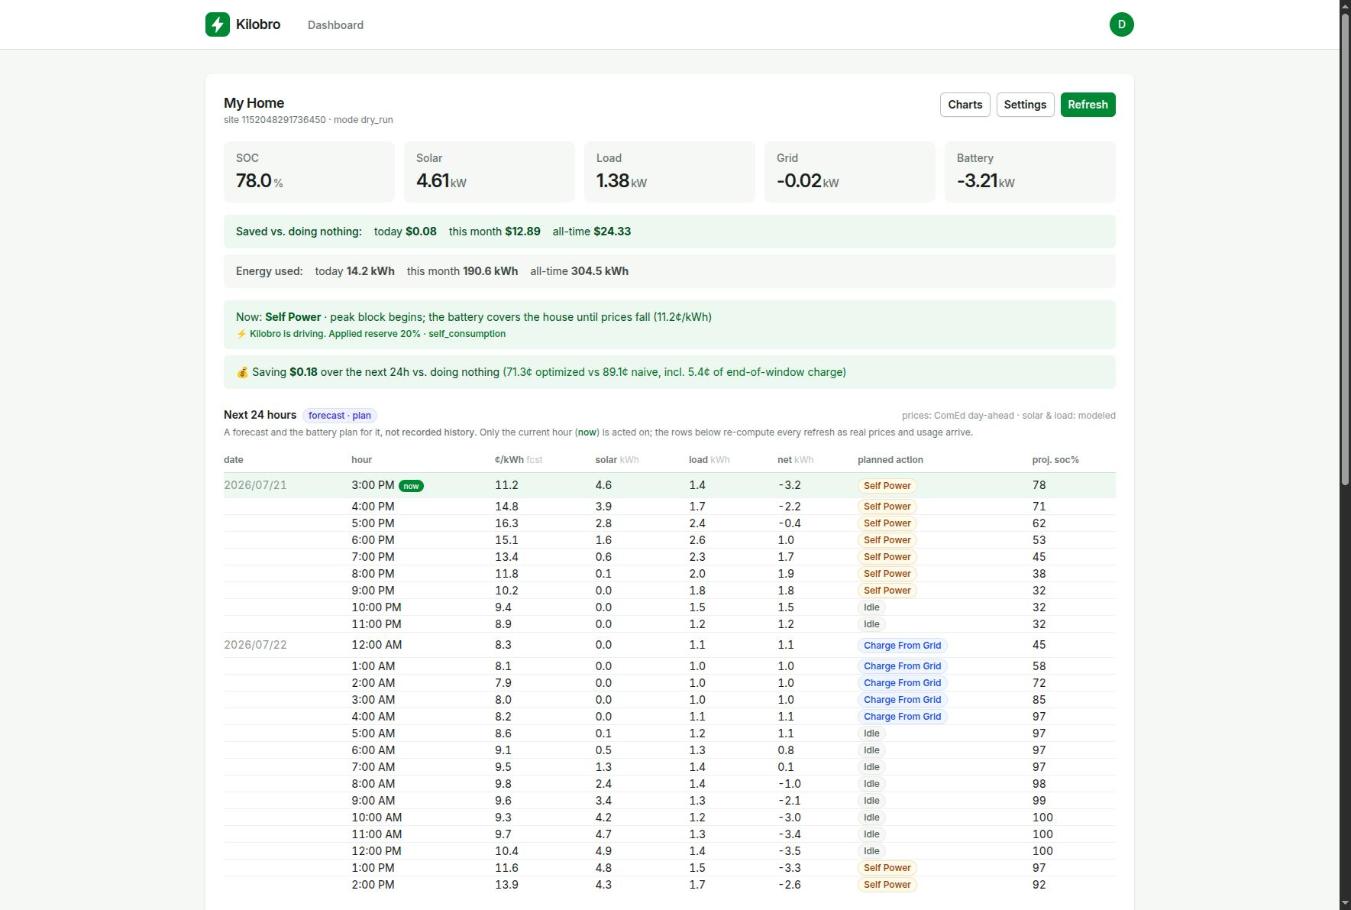Click the 'planned action' column header

tap(890, 460)
